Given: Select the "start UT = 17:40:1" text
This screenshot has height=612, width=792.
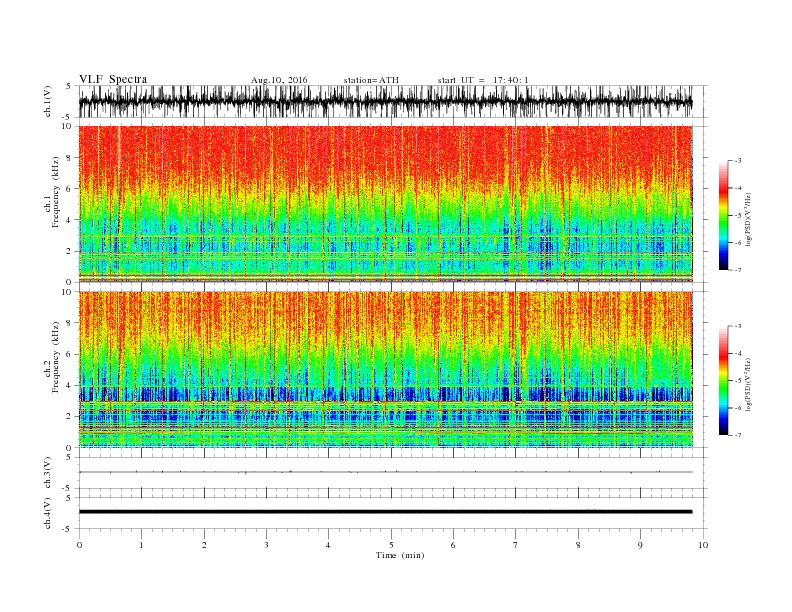Looking at the screenshot, I should click(483, 80).
